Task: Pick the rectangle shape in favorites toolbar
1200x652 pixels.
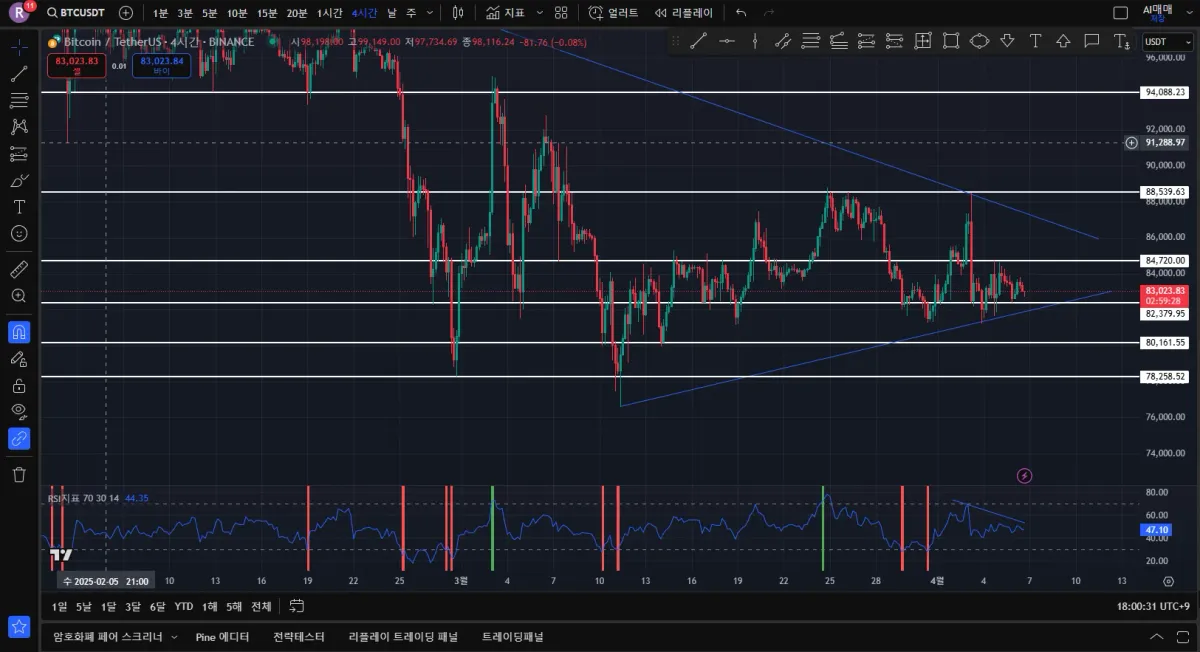Action: click(x=951, y=41)
